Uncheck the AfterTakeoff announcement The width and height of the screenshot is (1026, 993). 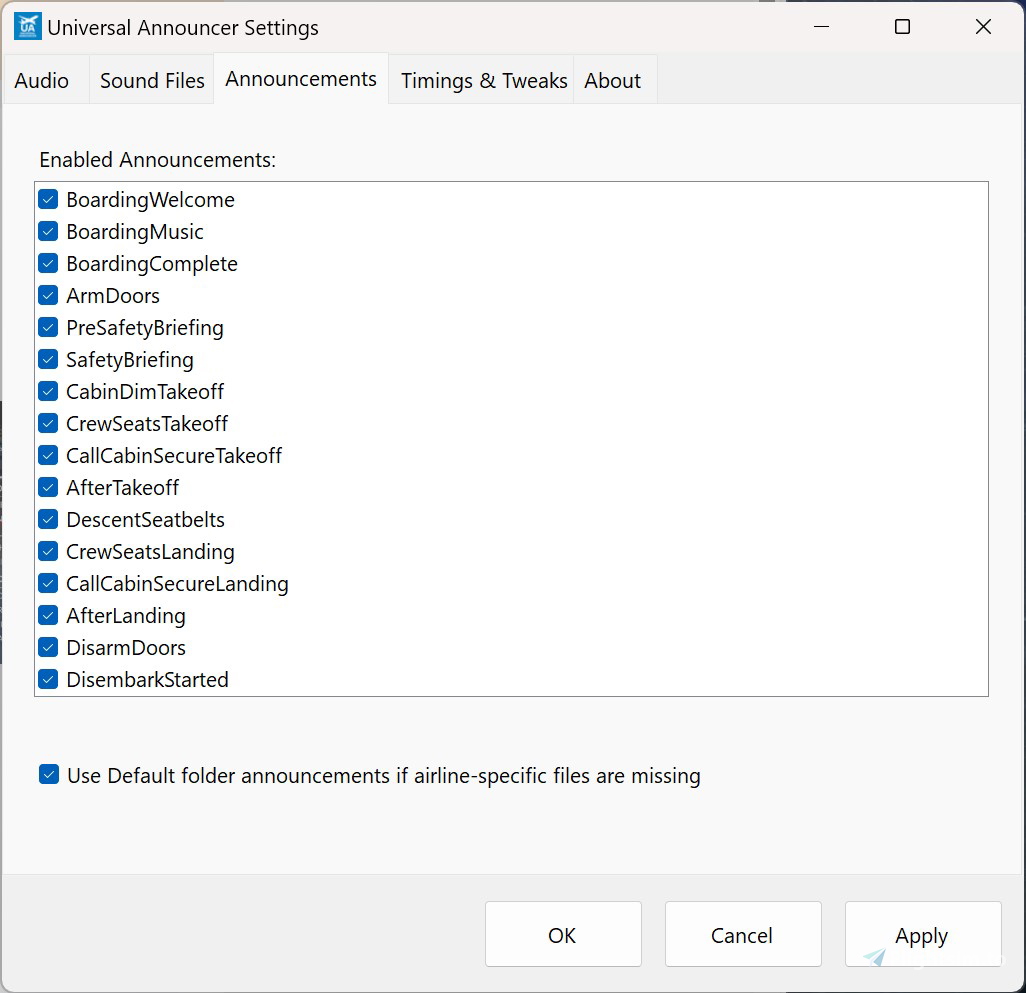coord(48,487)
